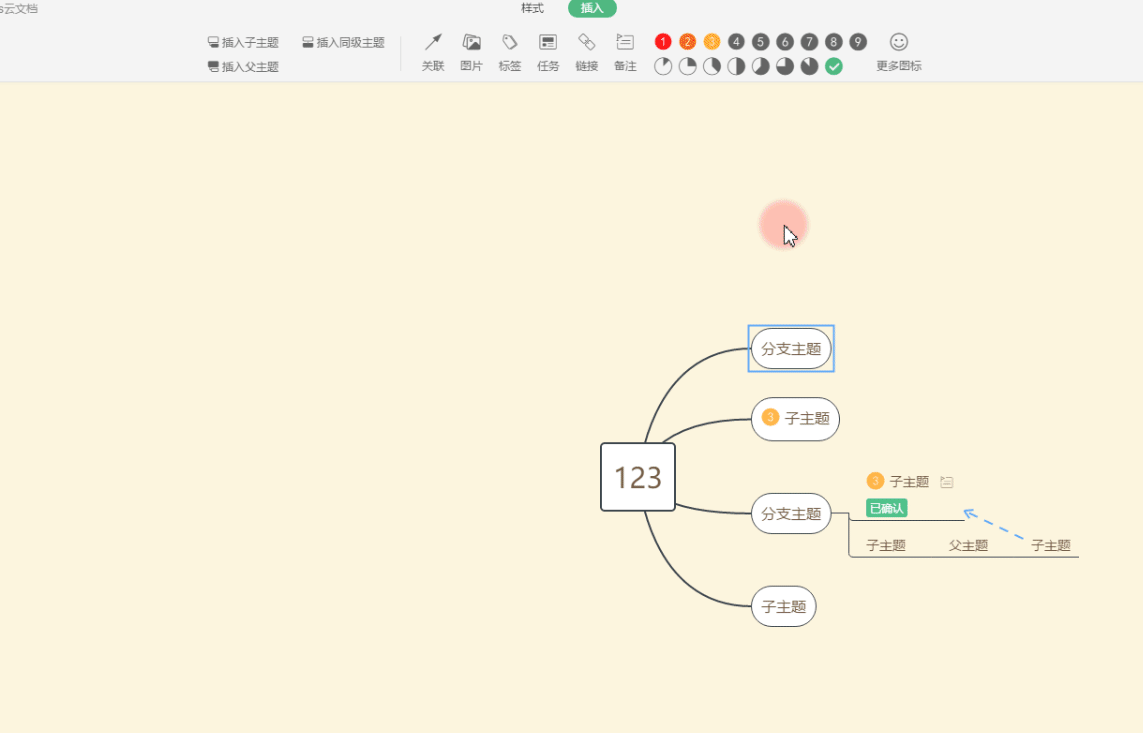Click the 插入子主题 button
This screenshot has height=733, width=1143.
click(x=243, y=42)
